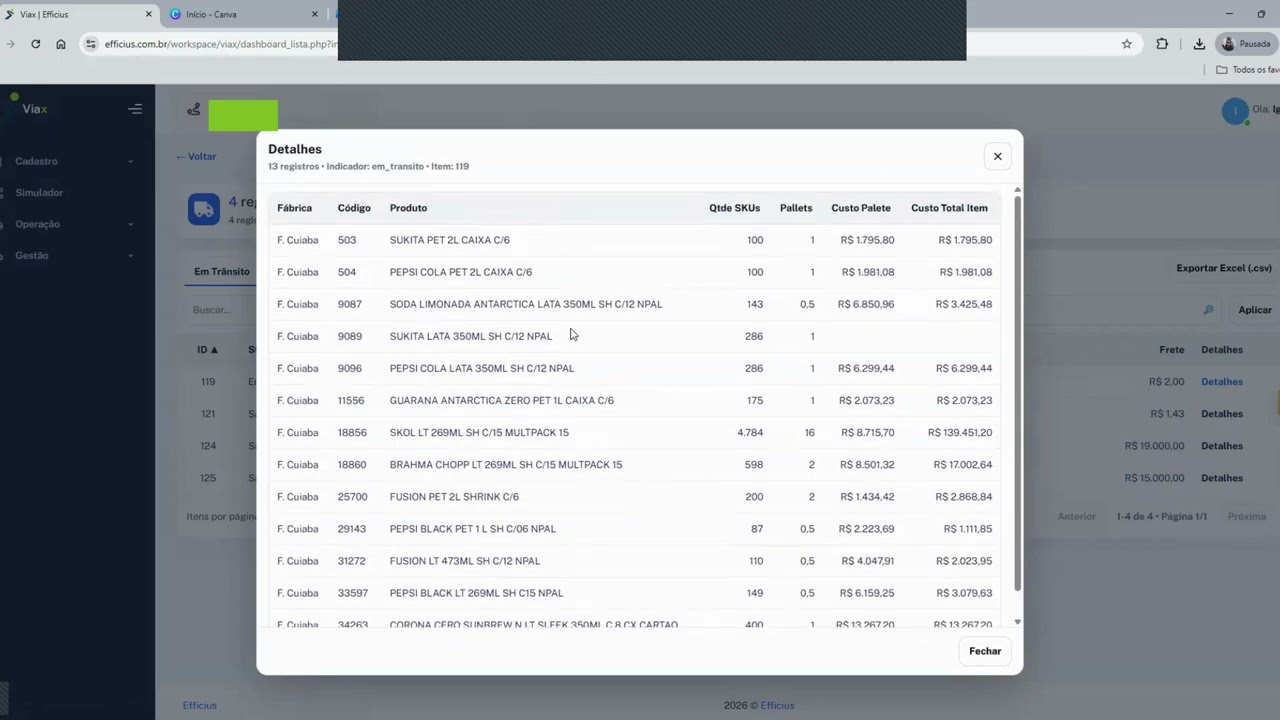
Task: Click product code 18856
Action: 352,432
